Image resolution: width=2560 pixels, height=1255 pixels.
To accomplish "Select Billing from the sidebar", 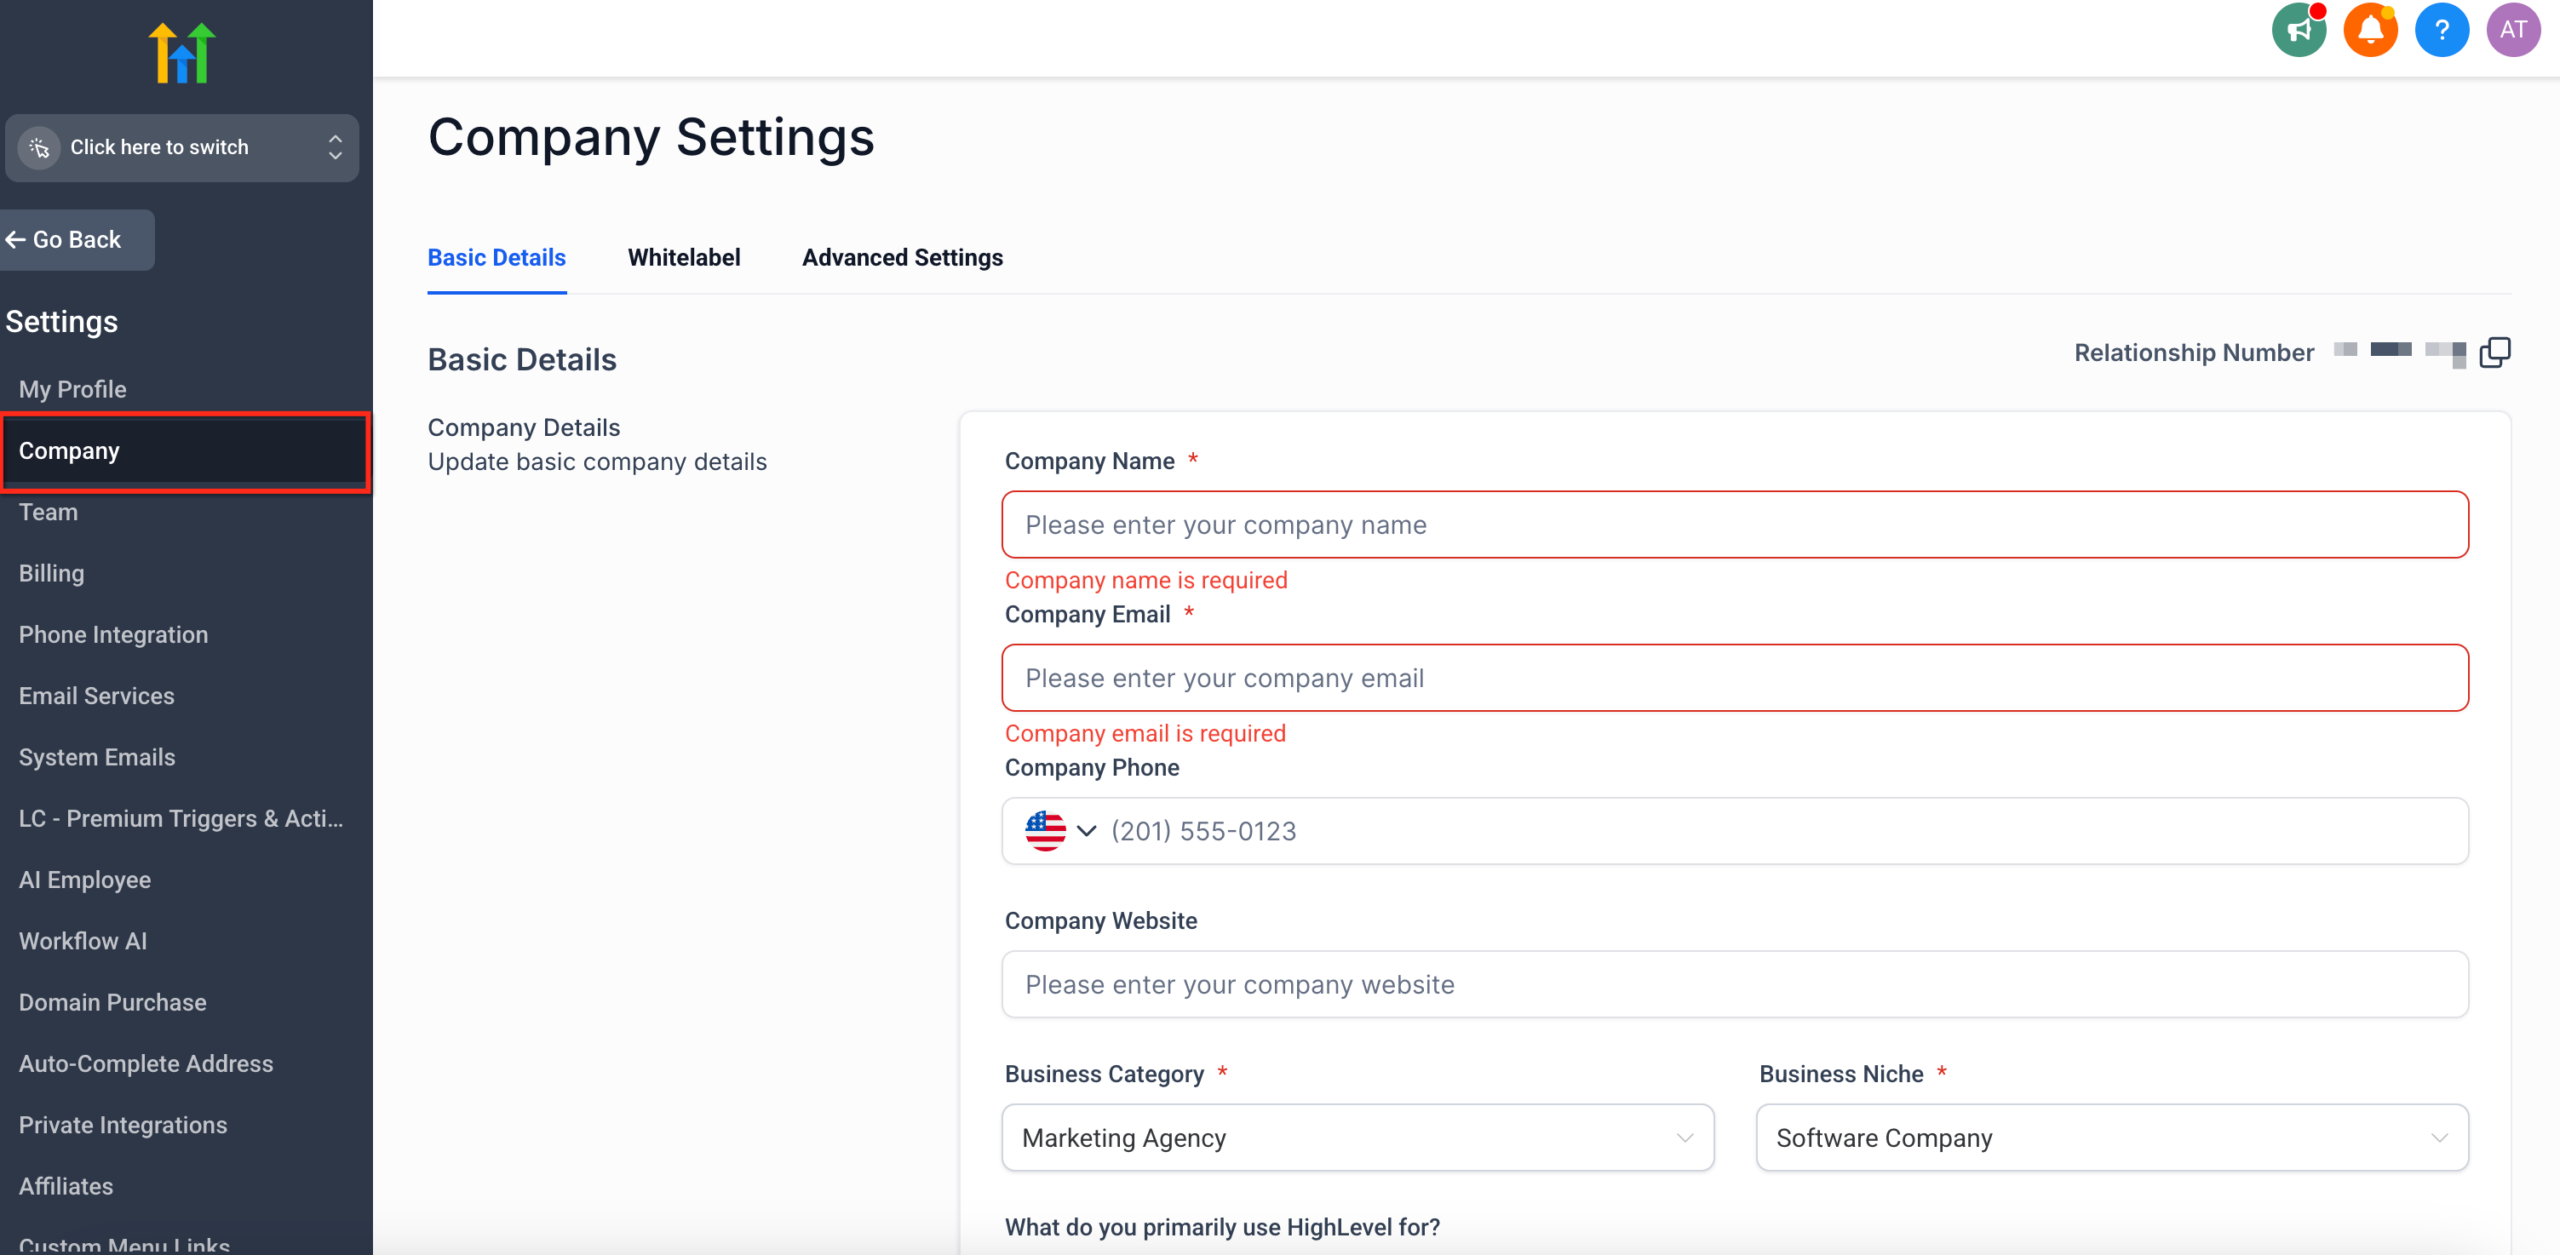I will click(51, 573).
